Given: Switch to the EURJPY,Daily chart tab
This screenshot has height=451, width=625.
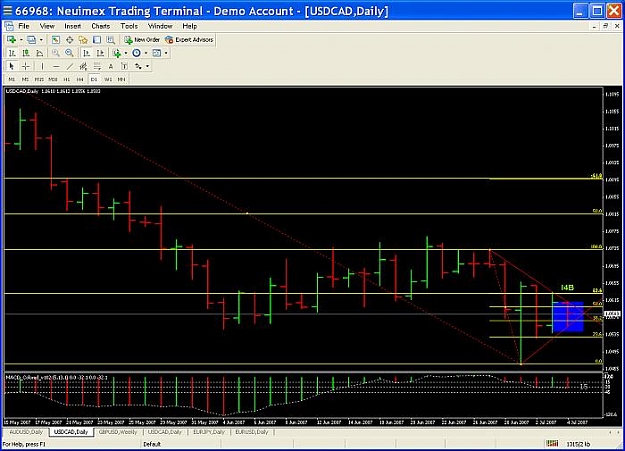Looking at the screenshot, I should (209, 432).
